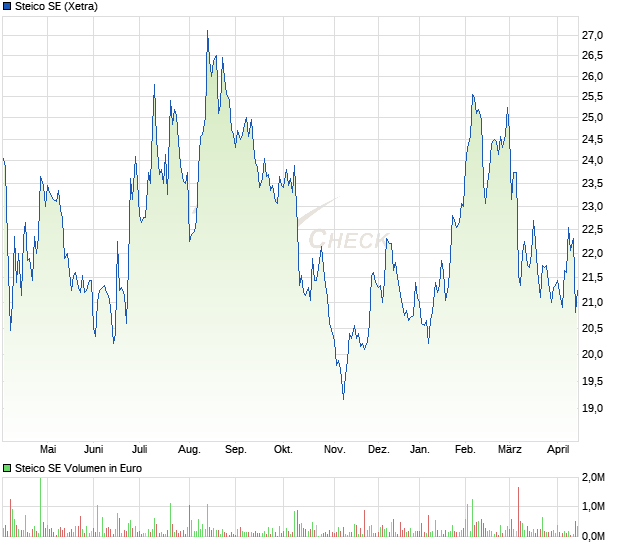Click the August price peak above 27
Image resolution: width=620 pixels, height=546 pixels.
pos(208,31)
